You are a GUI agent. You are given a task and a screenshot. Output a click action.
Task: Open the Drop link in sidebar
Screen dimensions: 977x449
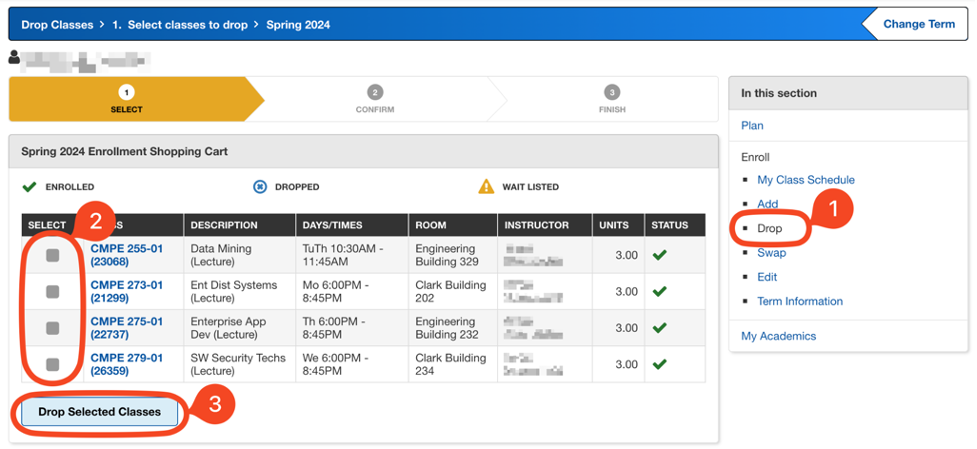pyautogui.click(x=769, y=228)
